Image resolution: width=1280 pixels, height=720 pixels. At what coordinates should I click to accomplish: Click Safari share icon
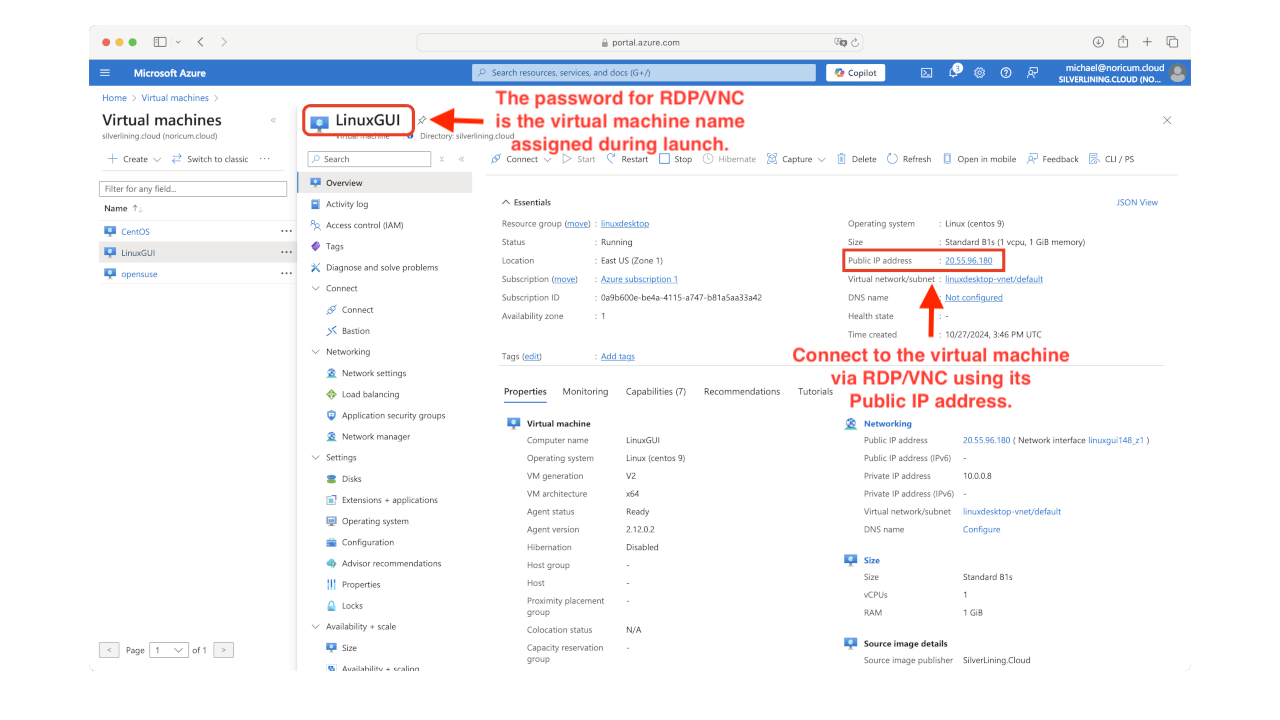coord(1123,42)
